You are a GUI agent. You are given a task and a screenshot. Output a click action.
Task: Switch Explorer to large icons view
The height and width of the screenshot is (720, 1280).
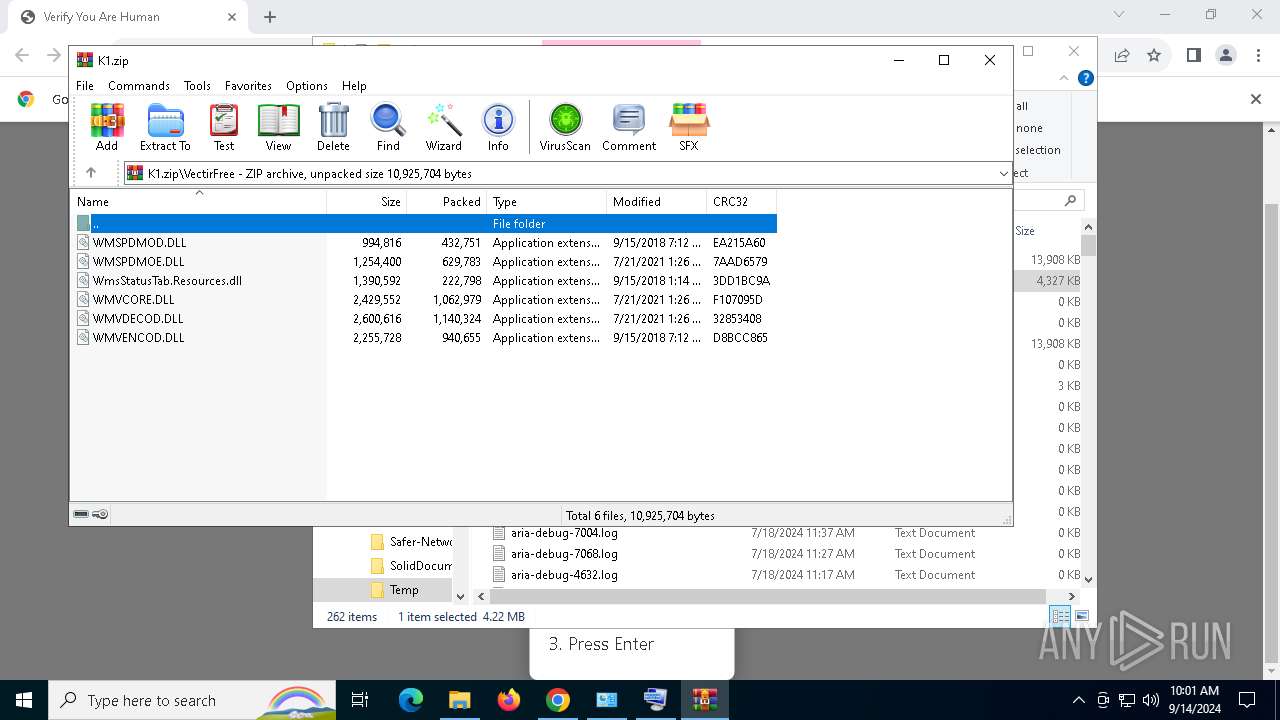(x=1081, y=616)
